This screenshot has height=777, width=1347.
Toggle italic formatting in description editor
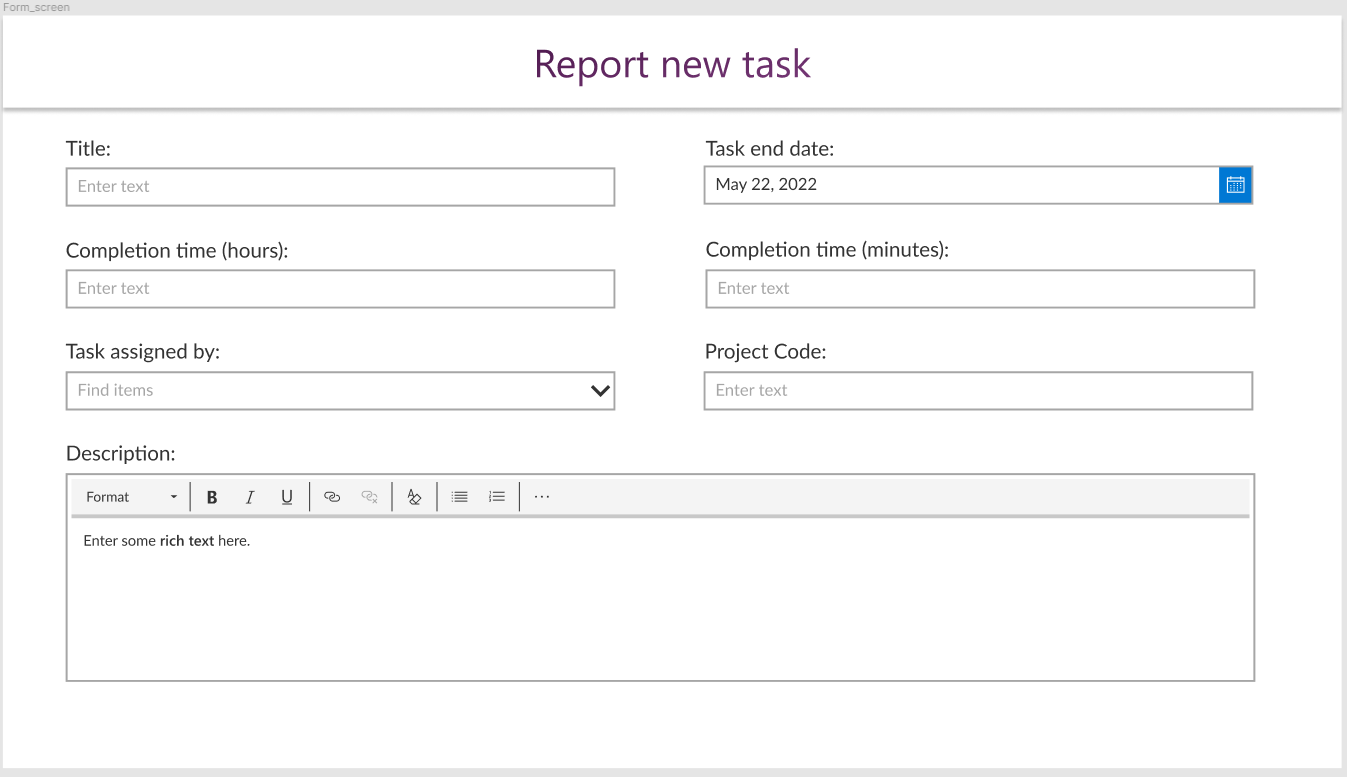[x=250, y=497]
